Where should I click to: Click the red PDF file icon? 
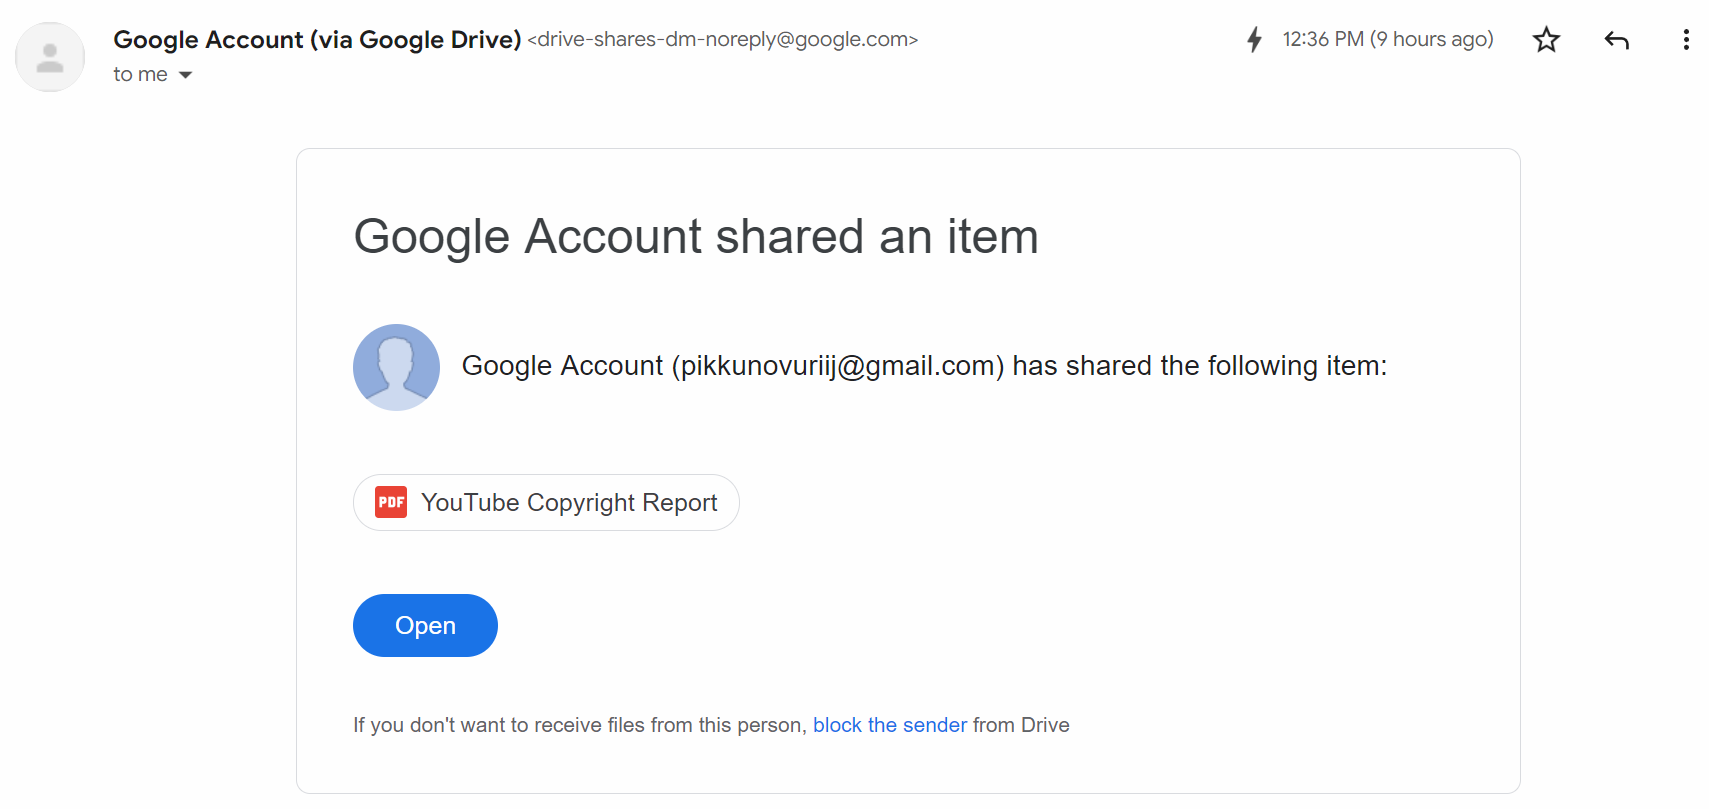(391, 502)
